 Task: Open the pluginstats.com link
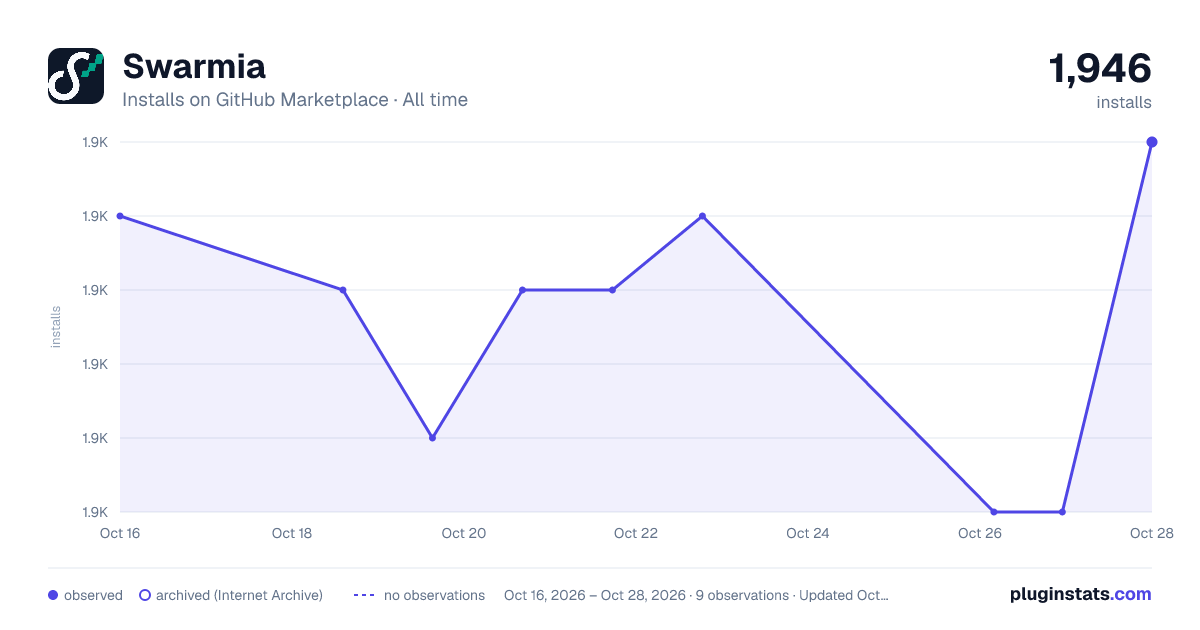click(x=1081, y=594)
